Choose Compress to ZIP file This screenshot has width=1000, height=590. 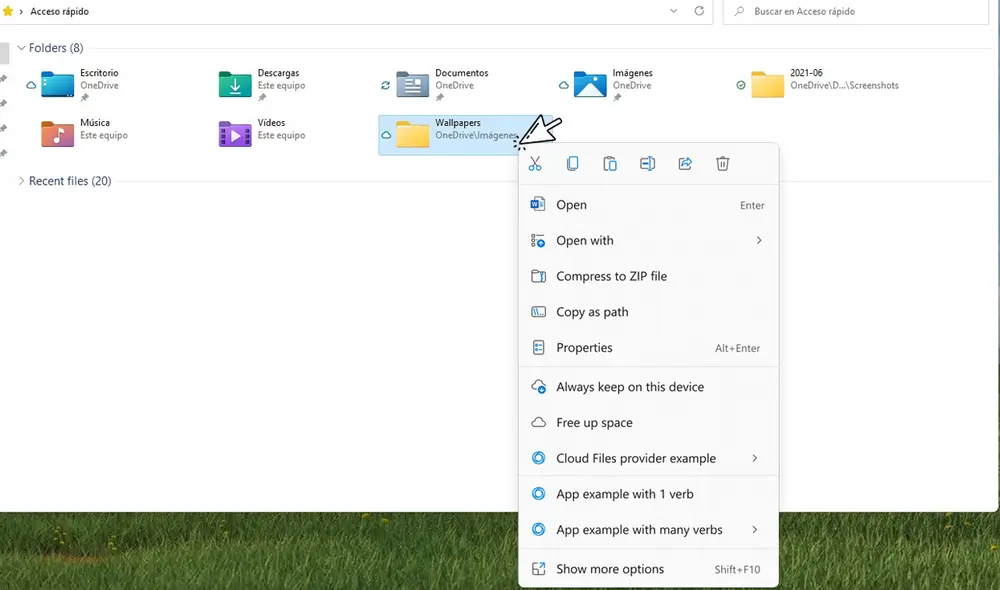pyautogui.click(x=612, y=276)
